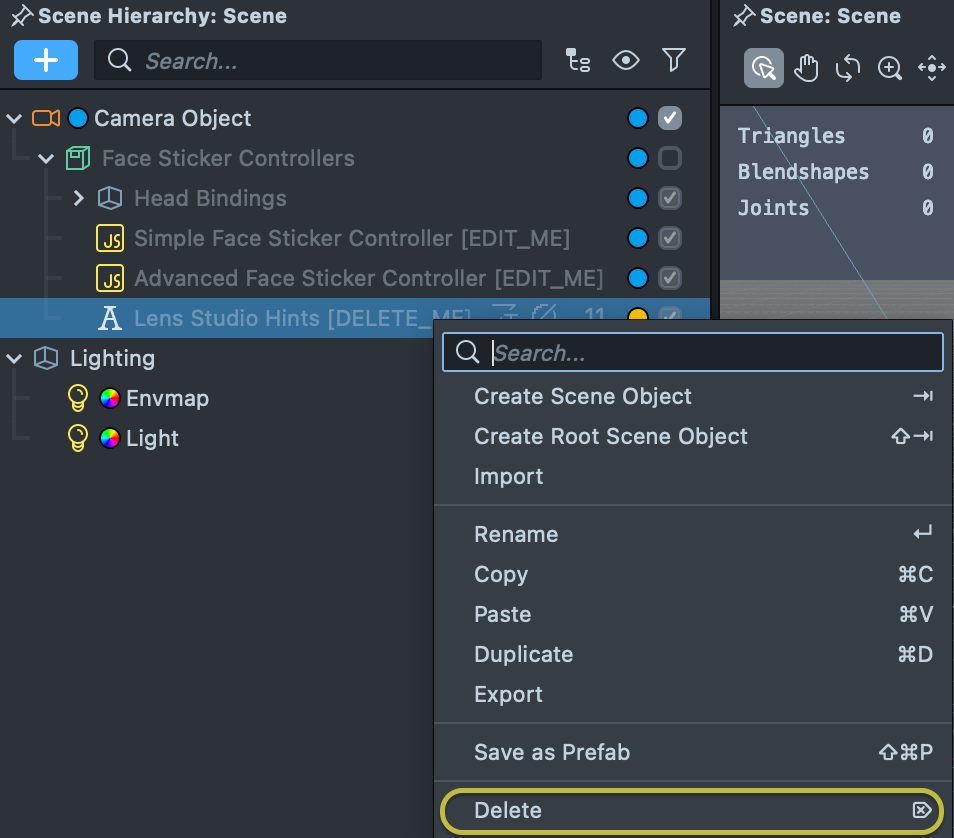Expand the Head Bindings tree node
This screenshot has width=954, height=838.
[79, 198]
